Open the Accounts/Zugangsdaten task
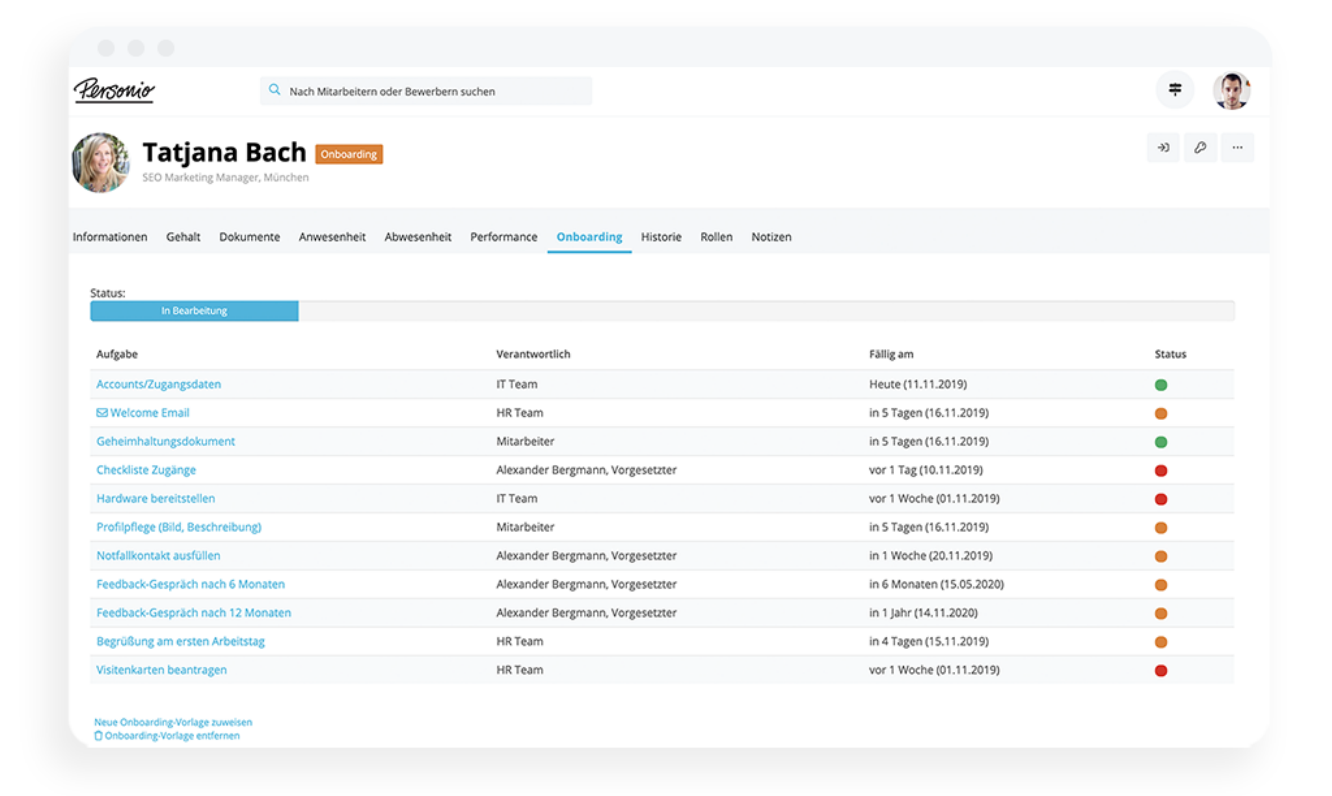Image resolution: width=1332 pixels, height=796 pixels. click(x=159, y=385)
